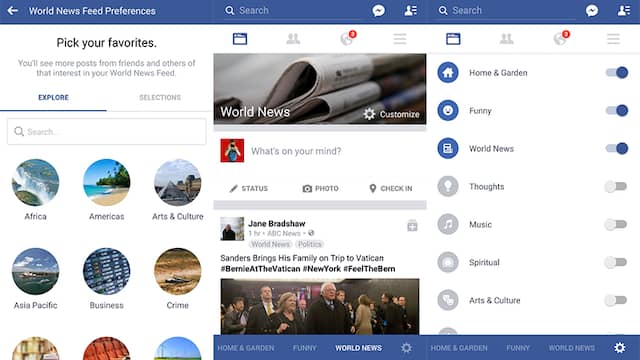Open Jane Bradshaw's profile picture
Image resolution: width=640 pixels, height=360 pixels.
click(x=232, y=229)
